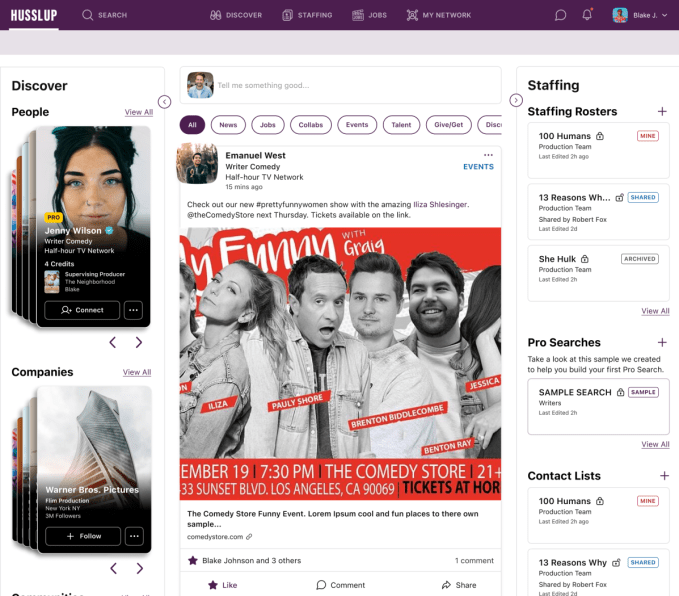Select the Talent feed filter
This screenshot has height=596, width=679.
[x=401, y=125]
